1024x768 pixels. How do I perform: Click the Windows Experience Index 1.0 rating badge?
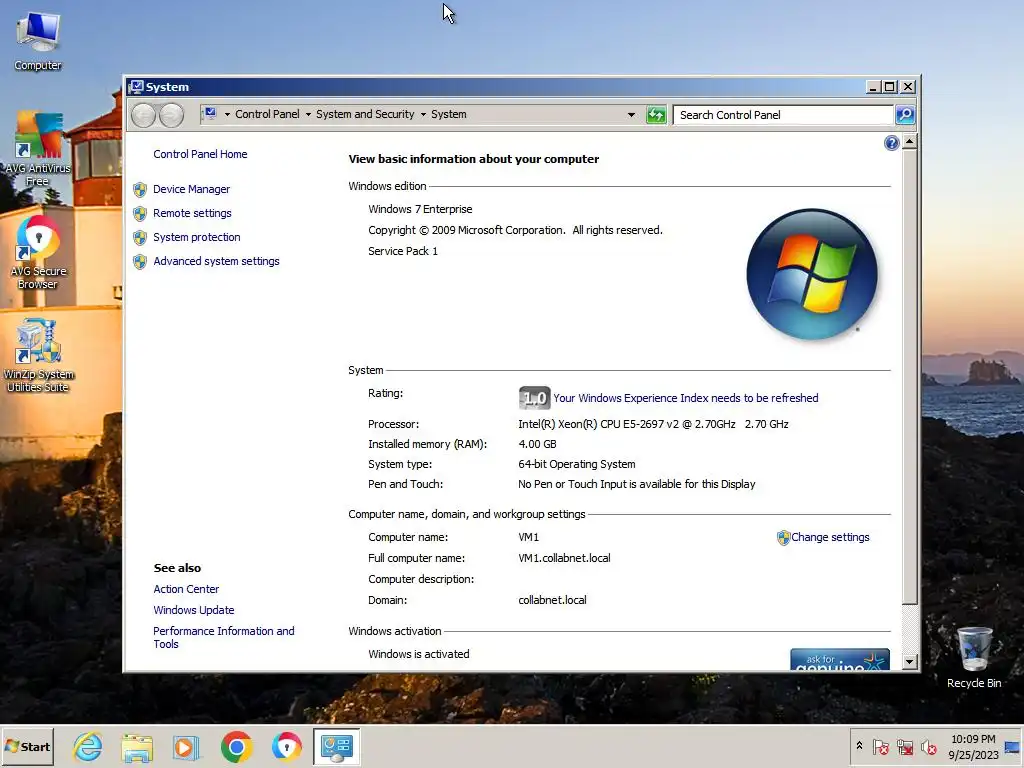pyautogui.click(x=534, y=397)
